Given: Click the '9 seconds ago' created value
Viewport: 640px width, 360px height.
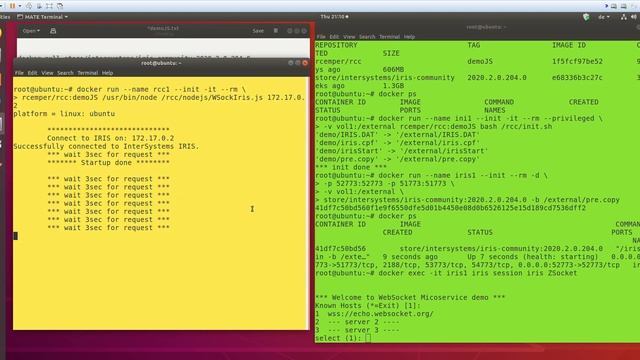Looking at the screenshot, I should tap(410, 257).
